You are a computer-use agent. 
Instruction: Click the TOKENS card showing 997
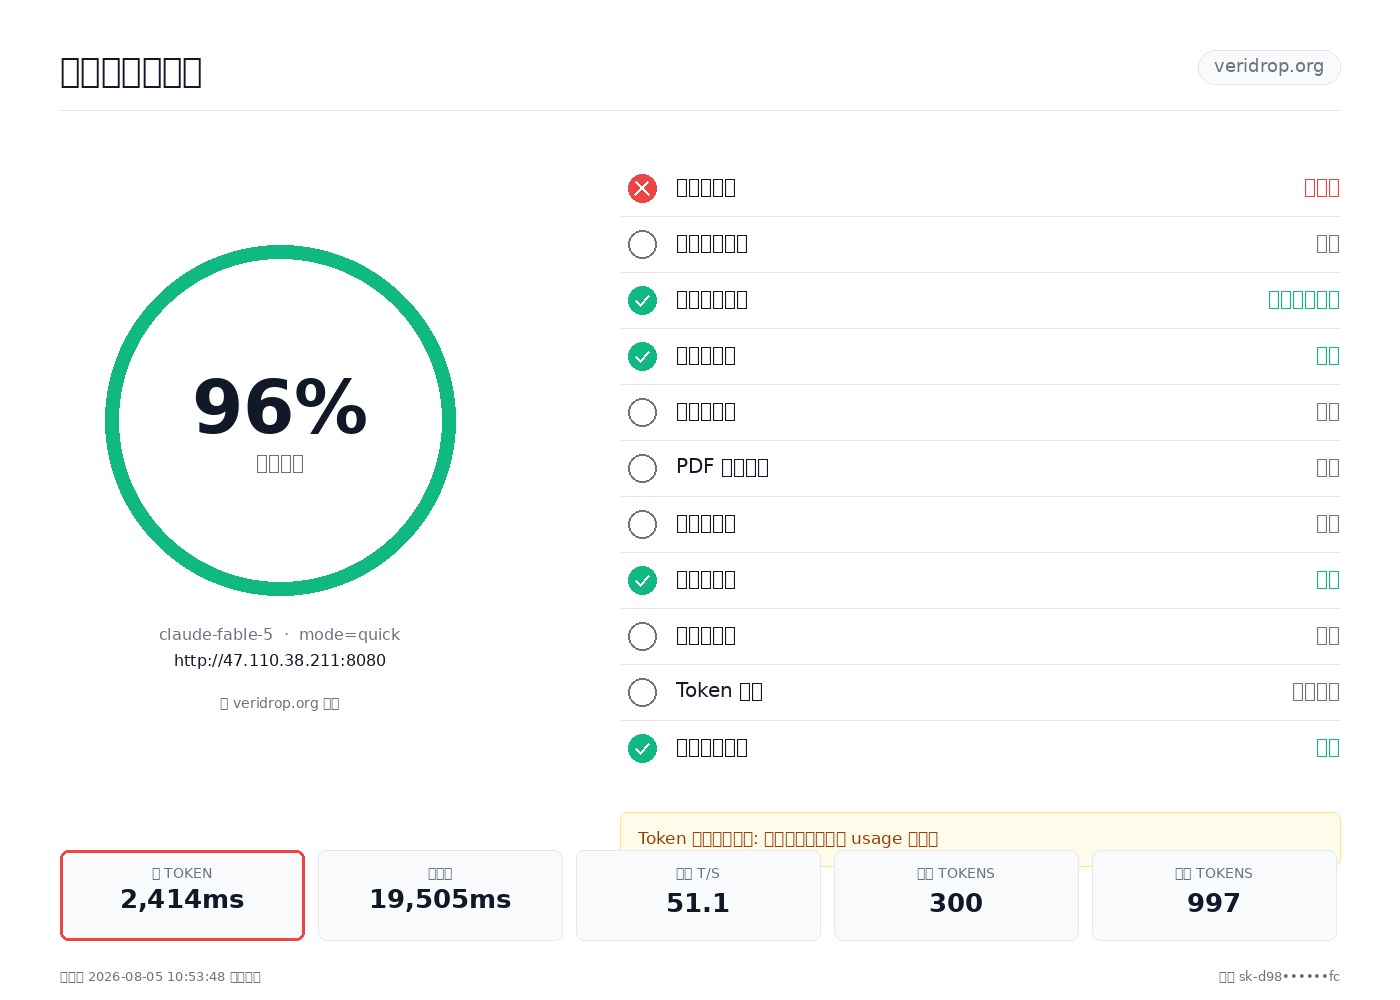1214,895
